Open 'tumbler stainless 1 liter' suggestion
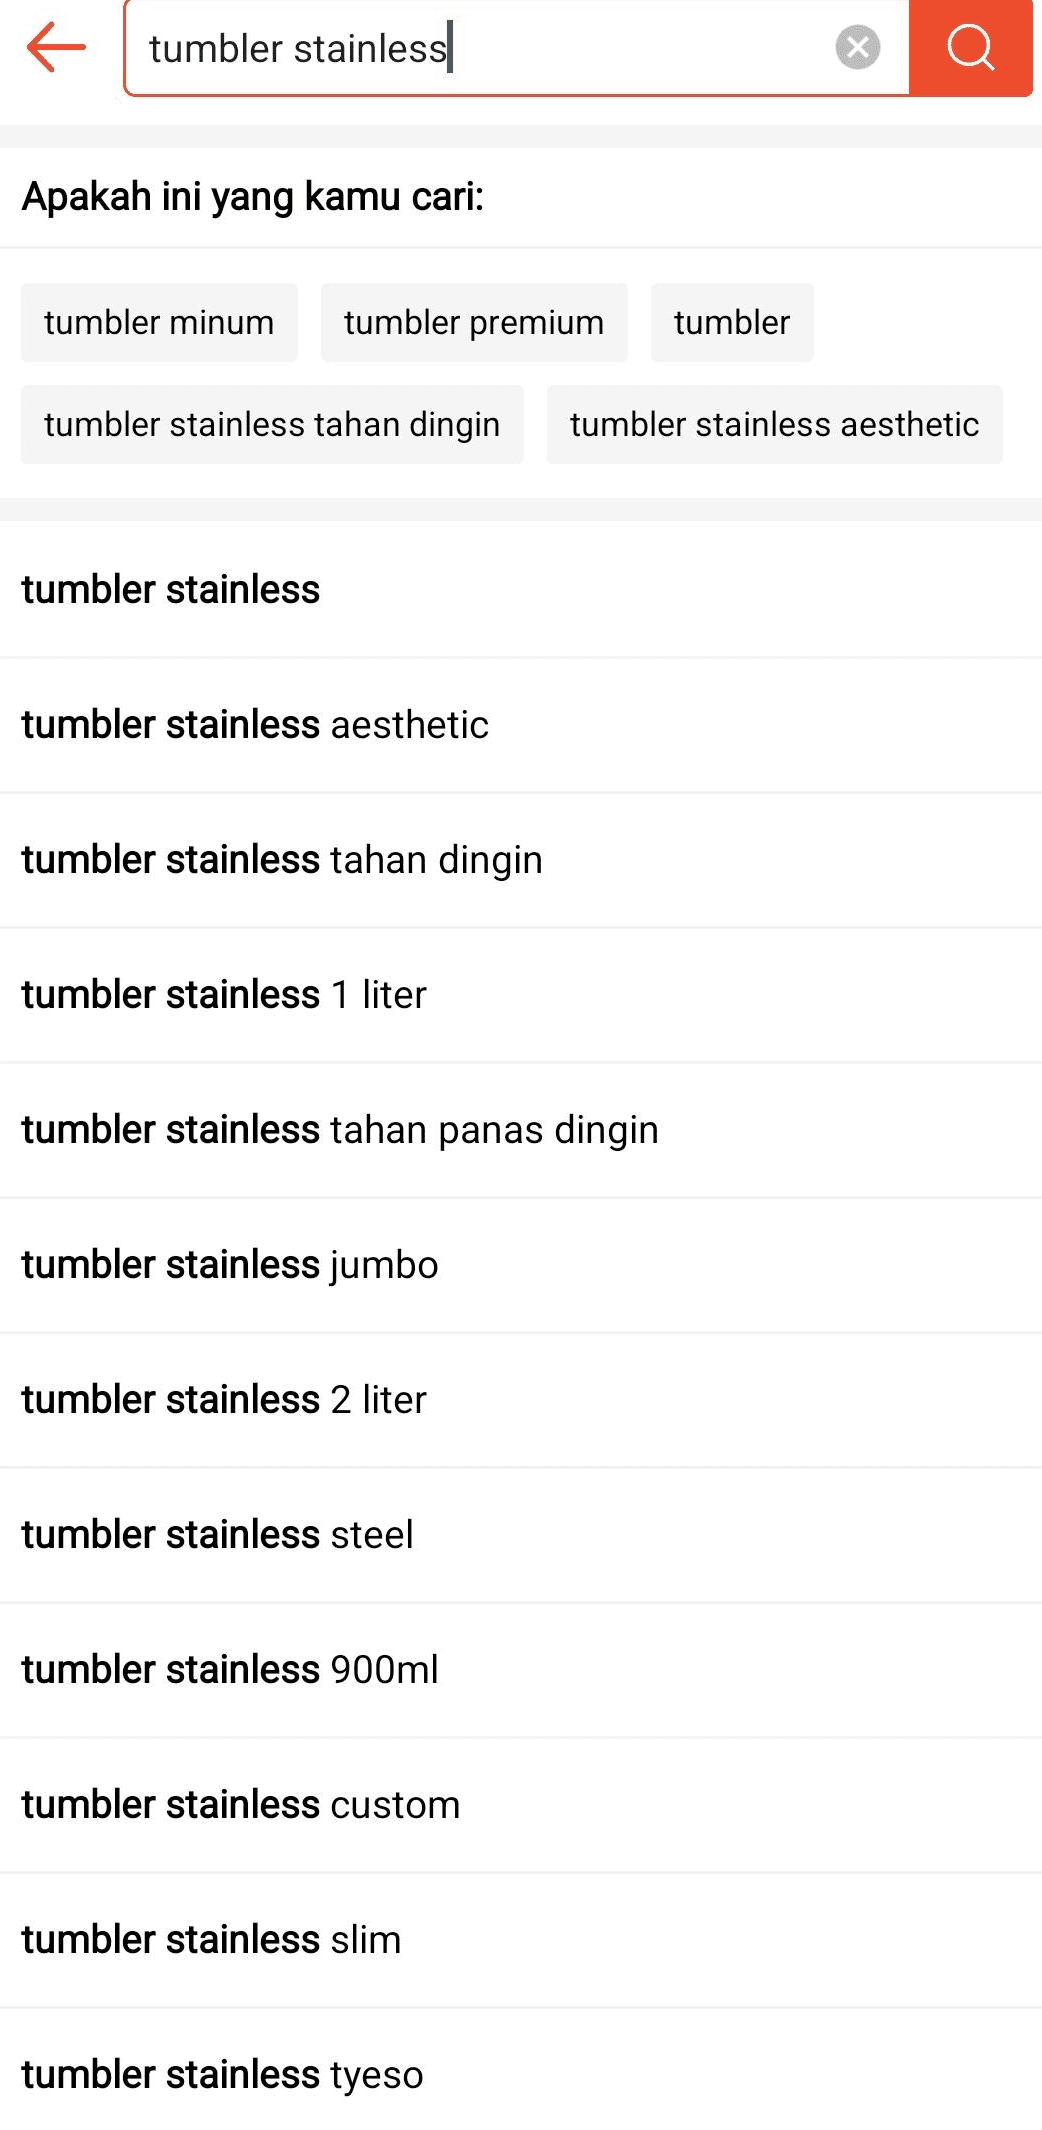Screen dimensions: 1042x2130 [223, 994]
